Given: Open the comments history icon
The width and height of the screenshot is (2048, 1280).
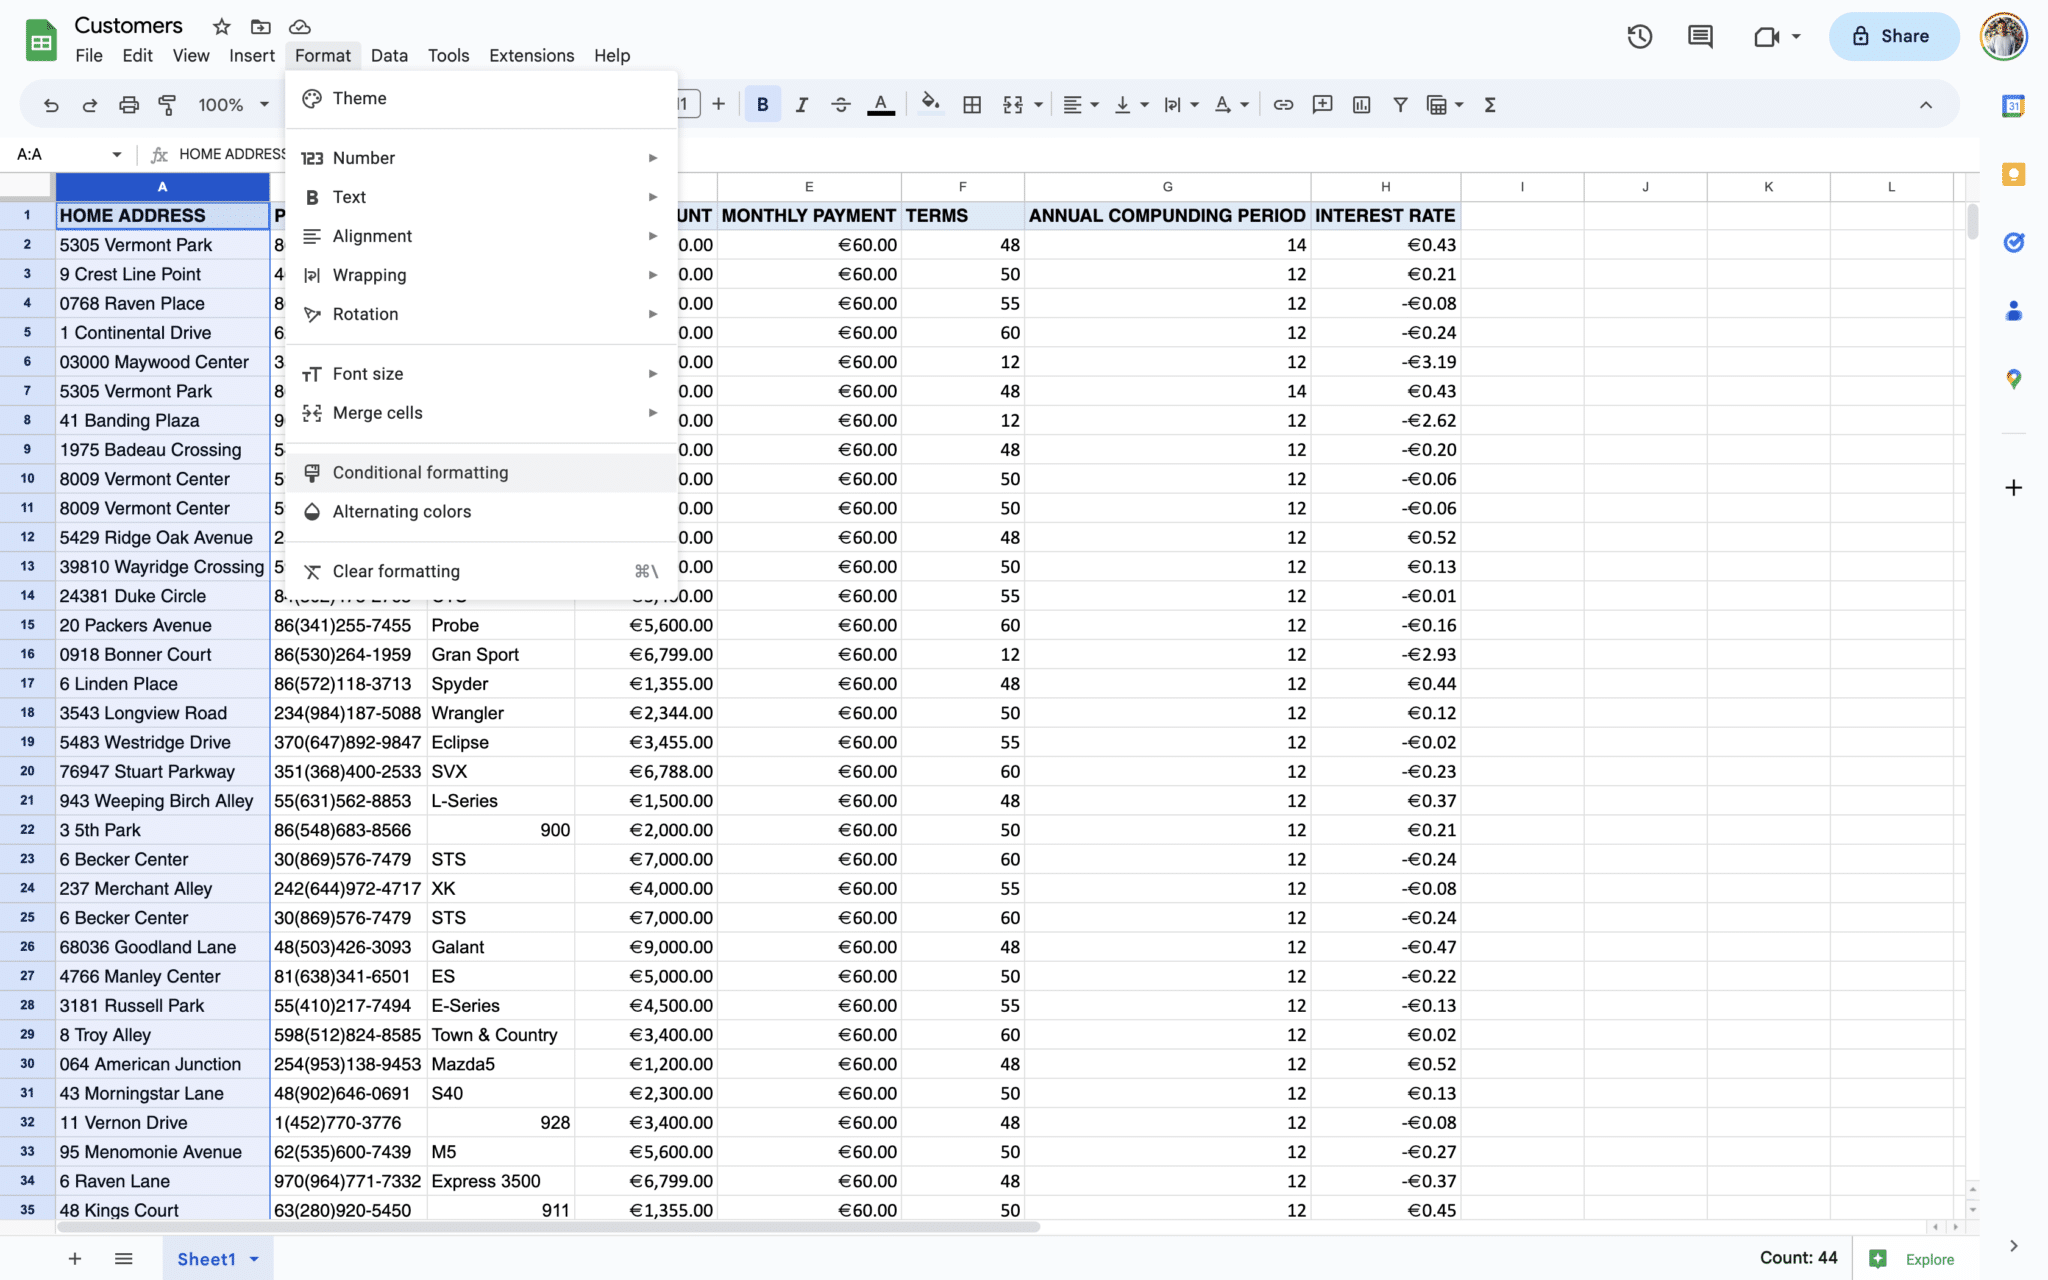Looking at the screenshot, I should click(1700, 37).
